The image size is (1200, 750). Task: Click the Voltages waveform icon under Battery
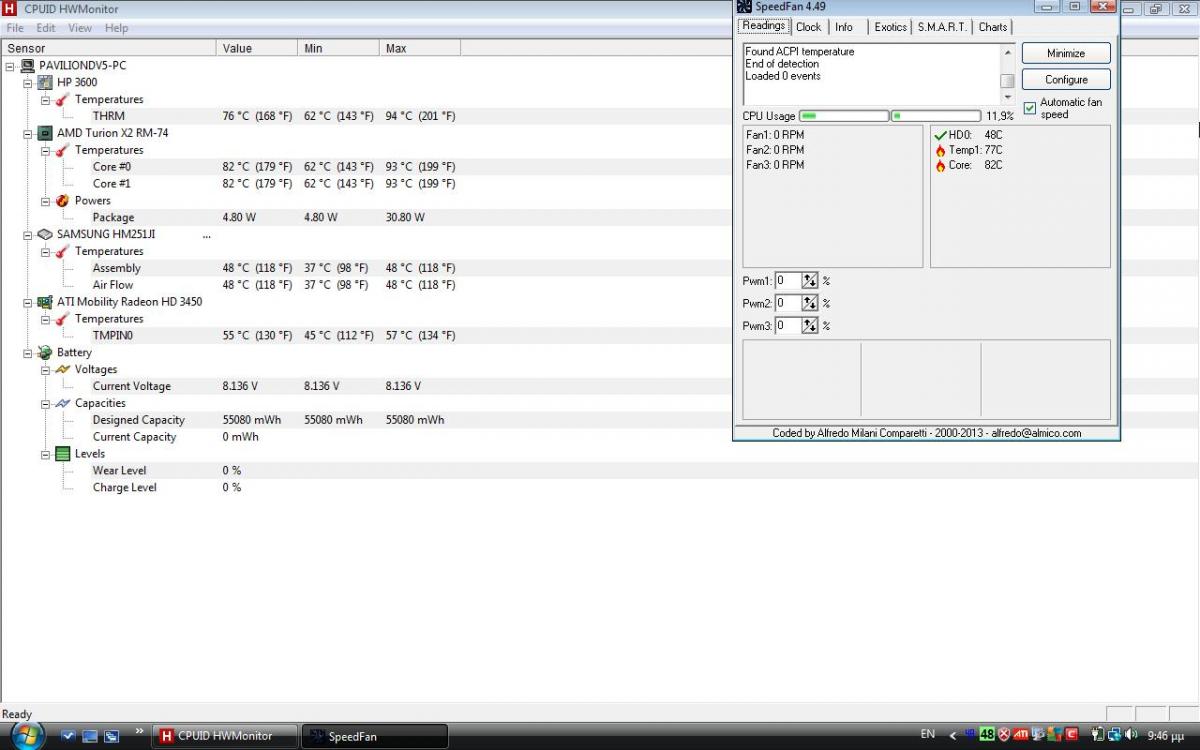coord(63,369)
